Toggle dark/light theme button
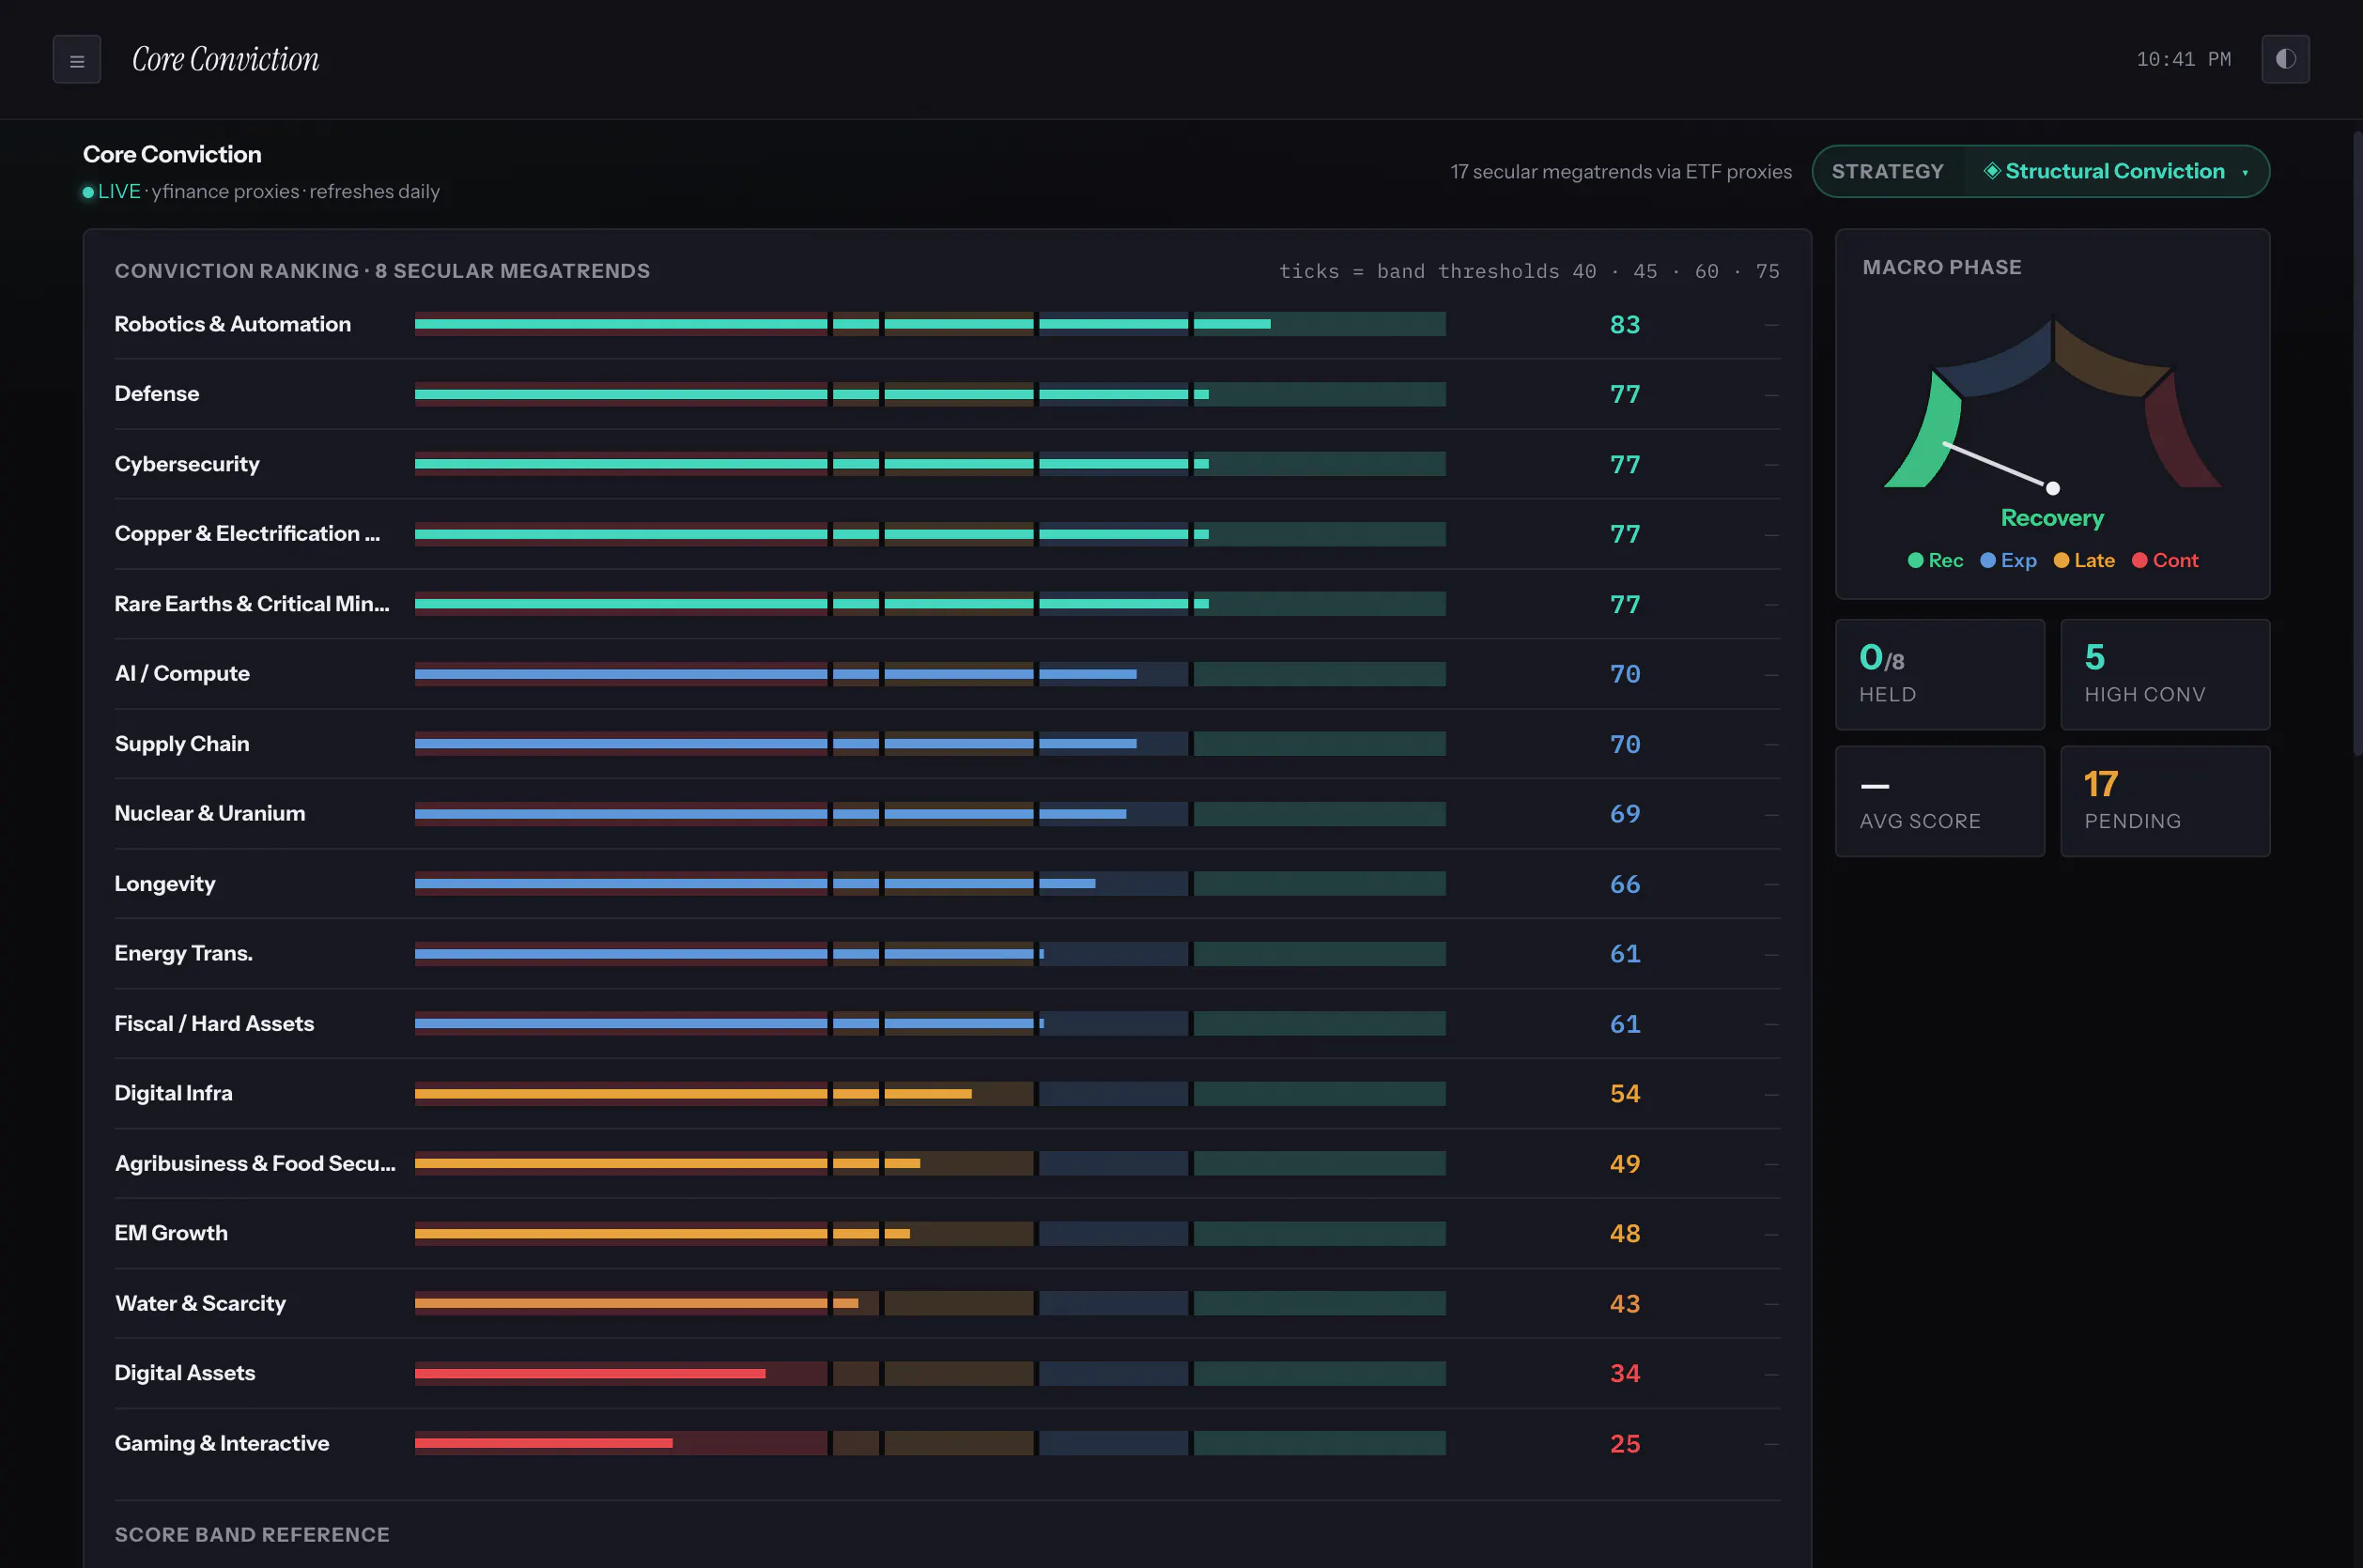2363x1568 pixels. pyautogui.click(x=2285, y=60)
